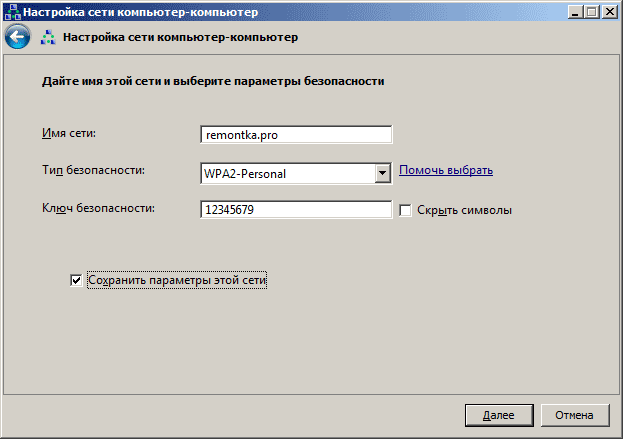Focus the network name field 'remontka.pro'

tap(296, 135)
